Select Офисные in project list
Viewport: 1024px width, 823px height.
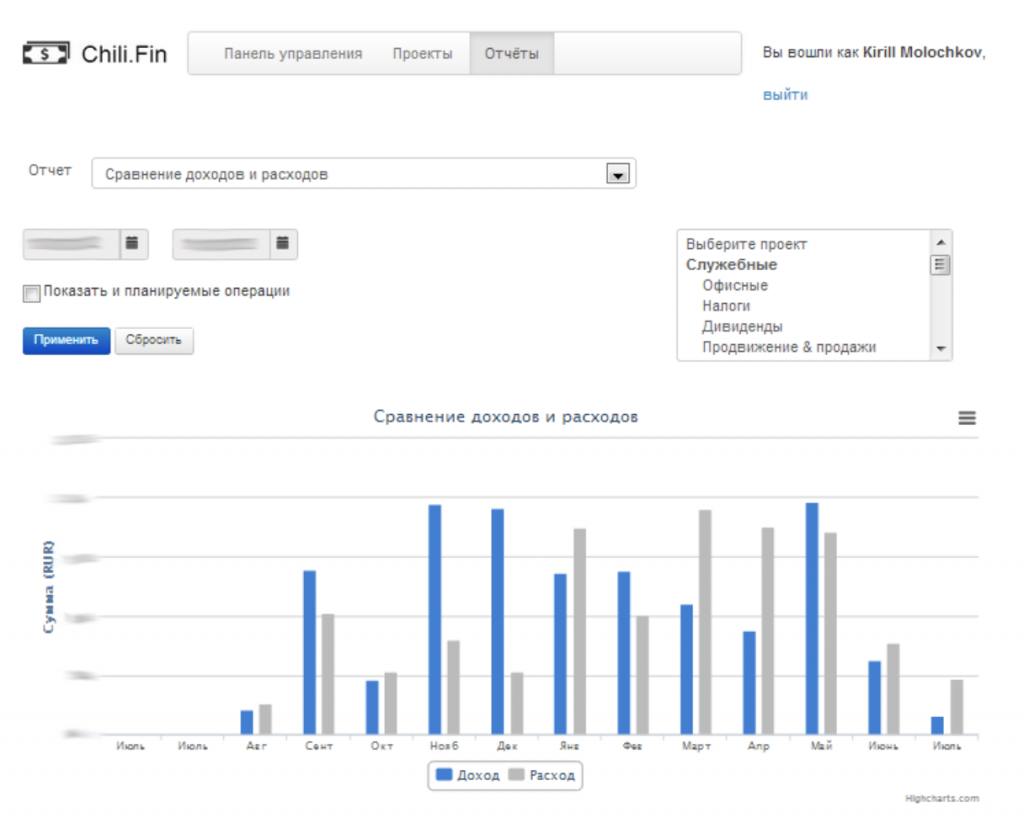(735, 286)
